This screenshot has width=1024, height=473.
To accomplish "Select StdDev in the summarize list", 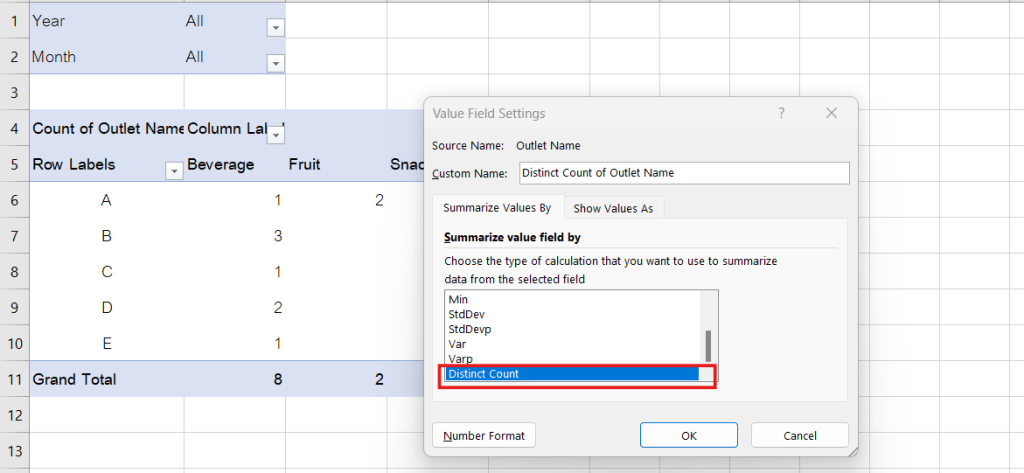I will tap(571, 314).
